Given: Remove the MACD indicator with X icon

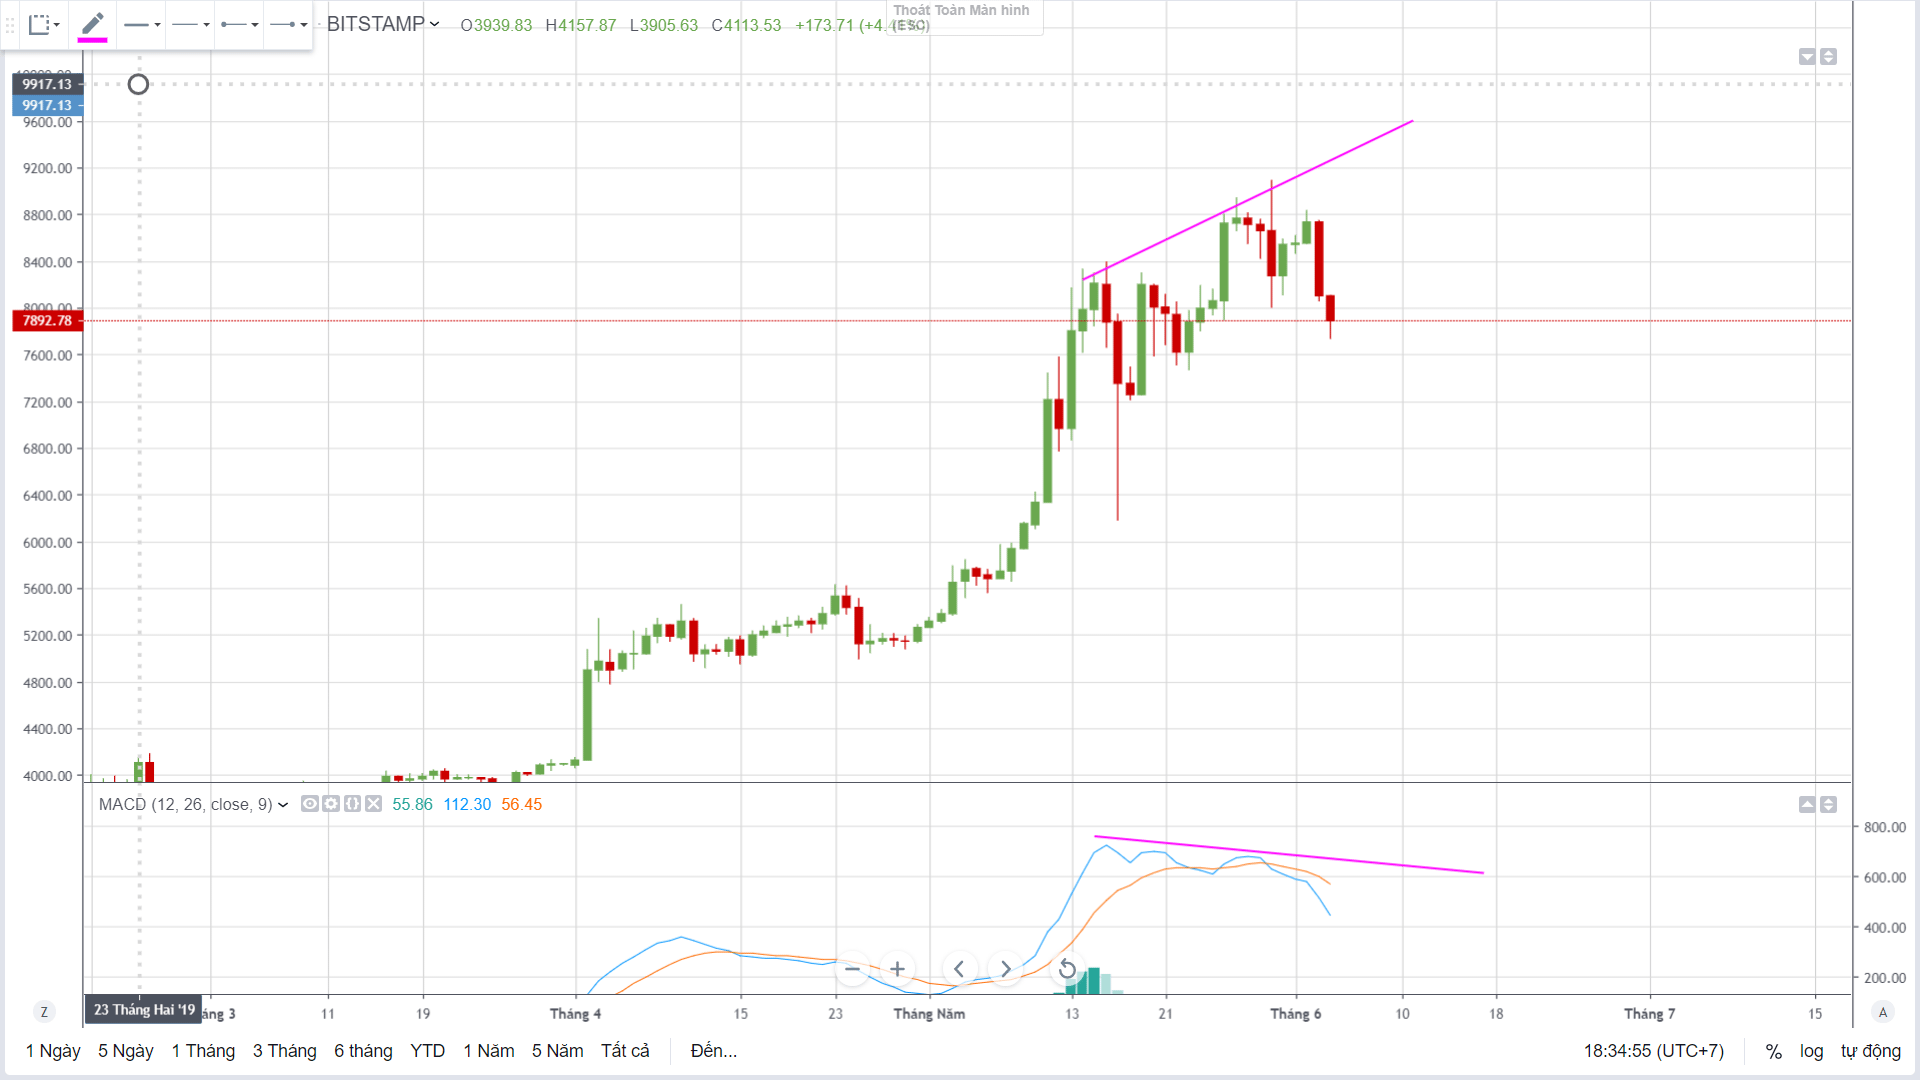Looking at the screenshot, I should [373, 804].
